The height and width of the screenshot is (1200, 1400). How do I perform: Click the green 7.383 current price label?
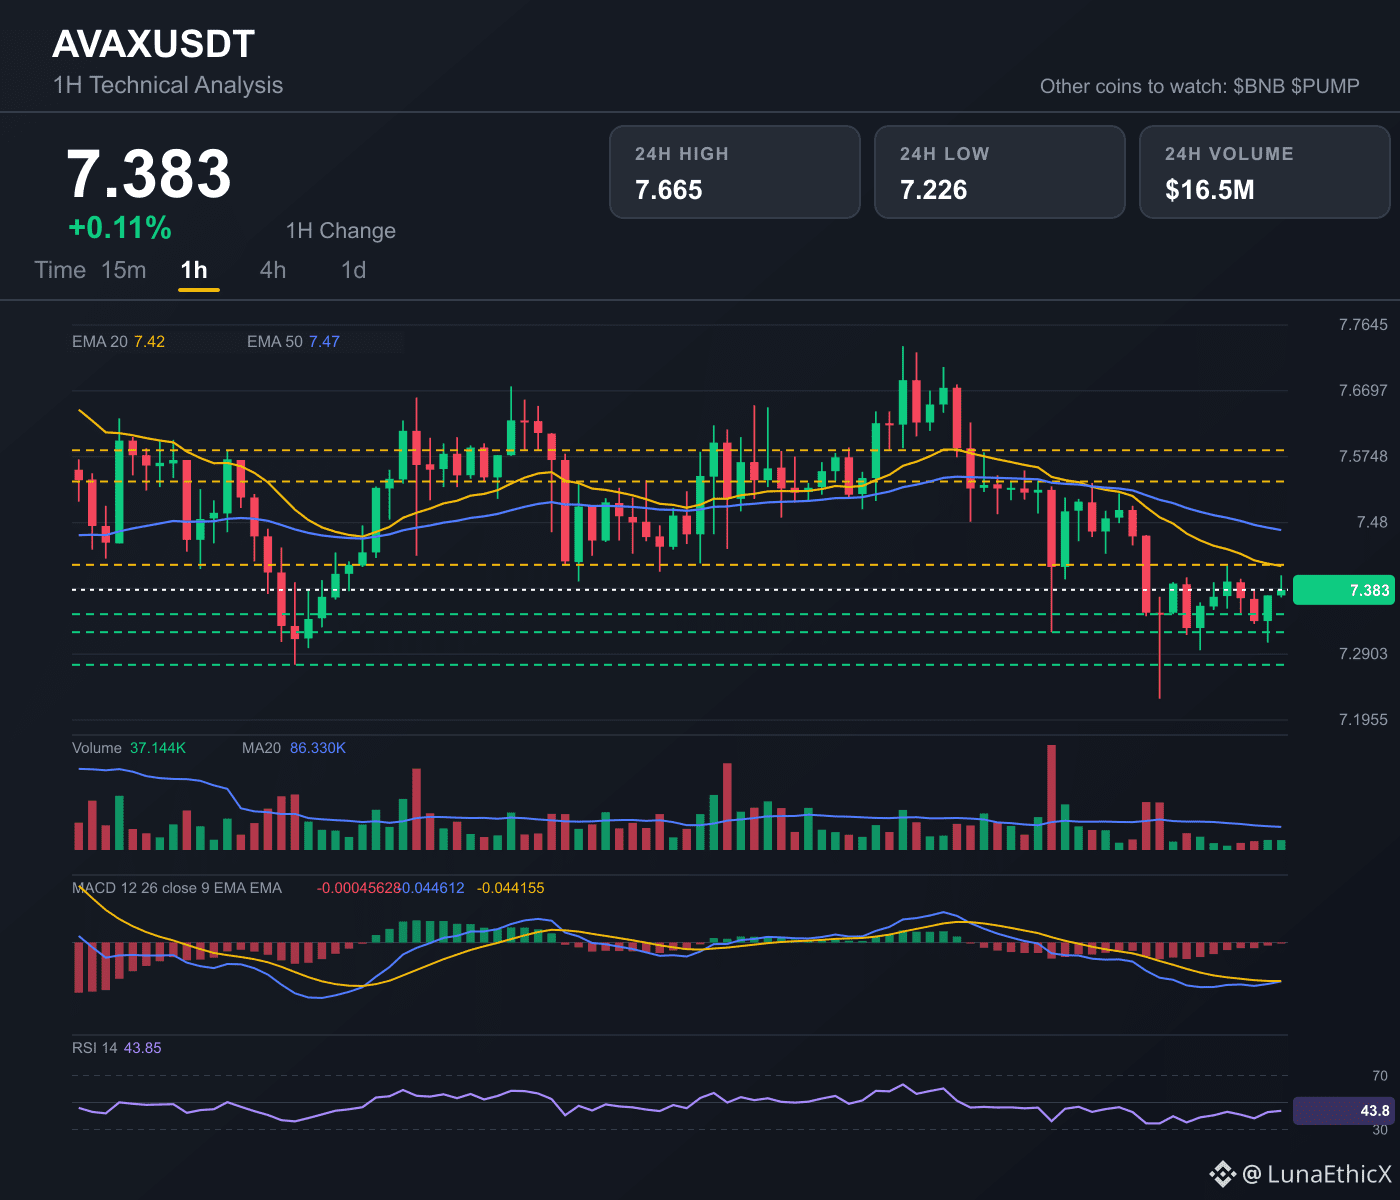pos(1343,590)
